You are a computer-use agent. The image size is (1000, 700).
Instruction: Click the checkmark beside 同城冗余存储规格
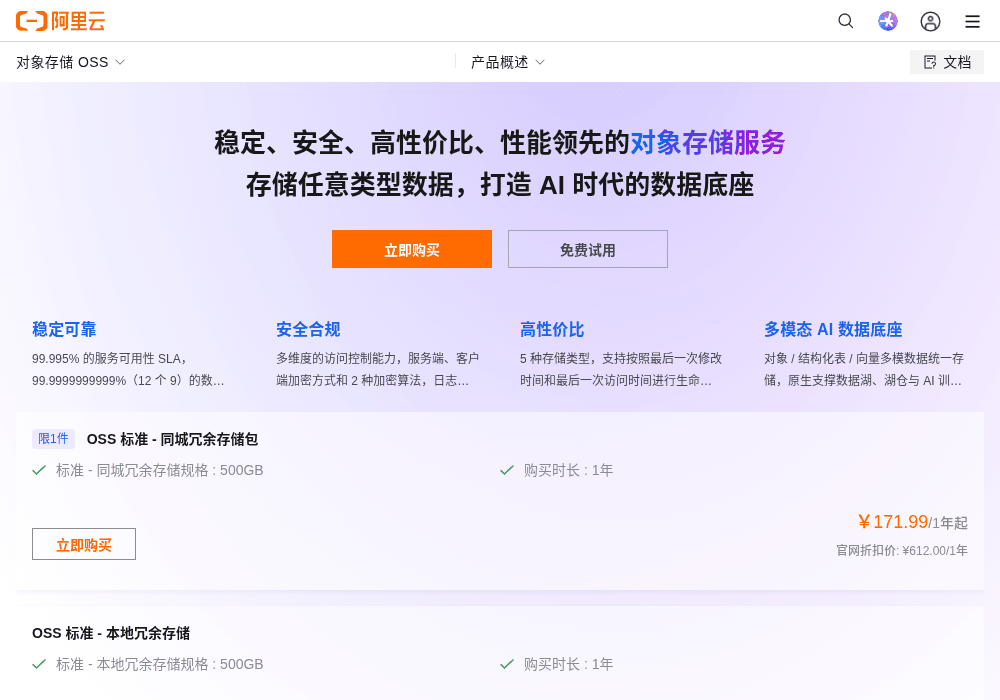[x=39, y=470]
